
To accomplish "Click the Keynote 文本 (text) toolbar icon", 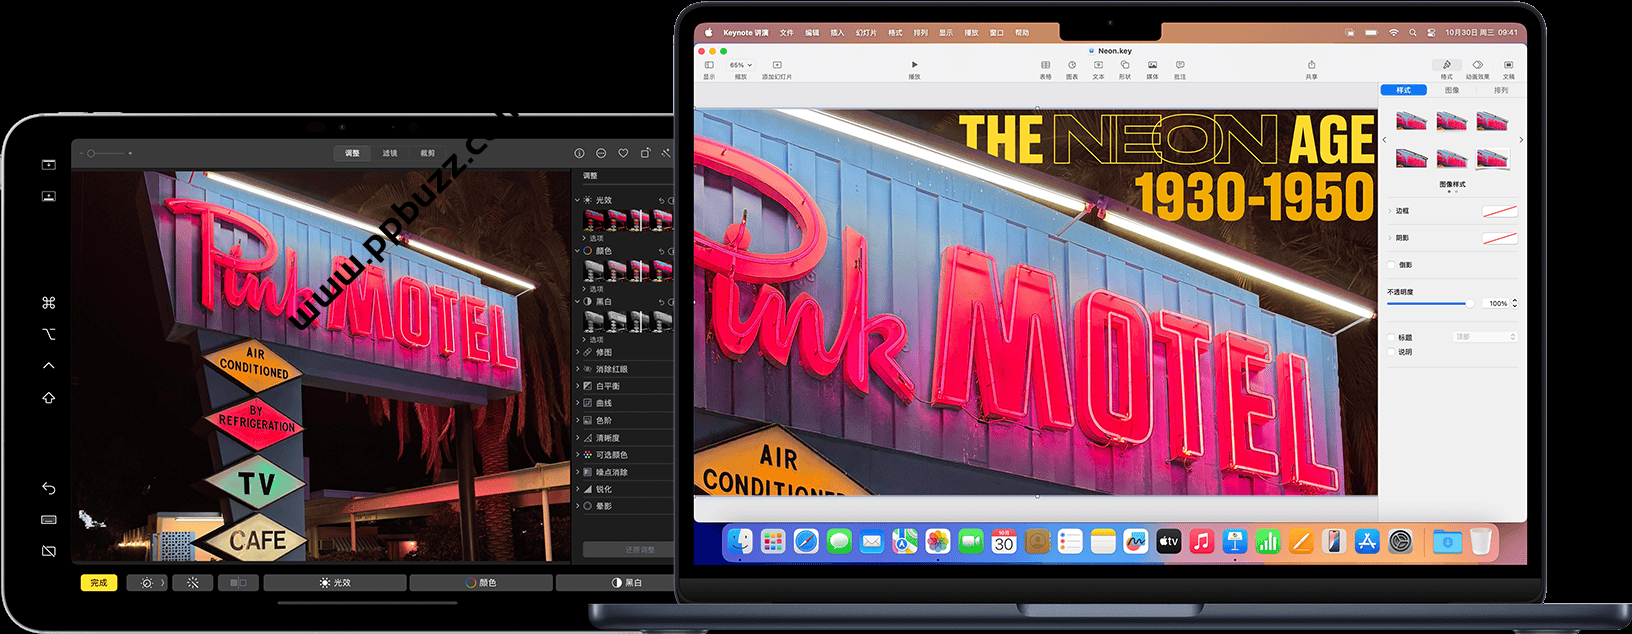I will click(1098, 65).
